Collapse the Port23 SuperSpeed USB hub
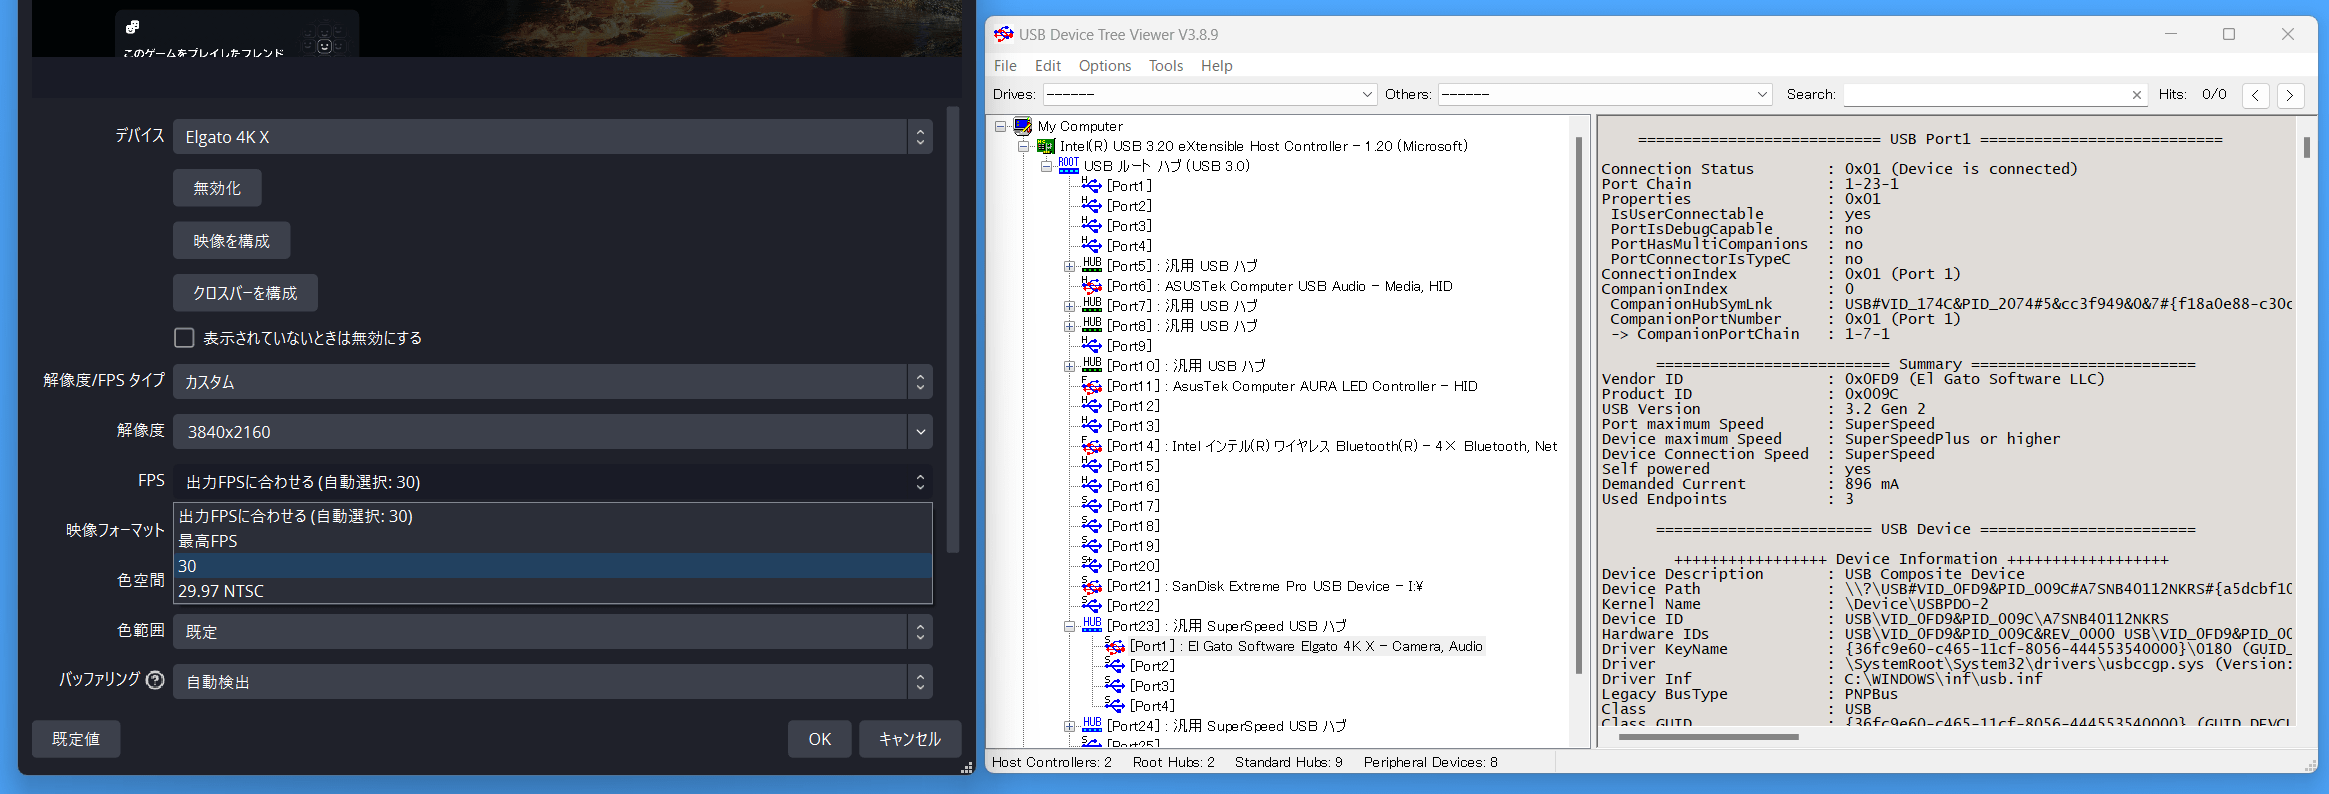The height and width of the screenshot is (794, 2329). pyautogui.click(x=1069, y=626)
